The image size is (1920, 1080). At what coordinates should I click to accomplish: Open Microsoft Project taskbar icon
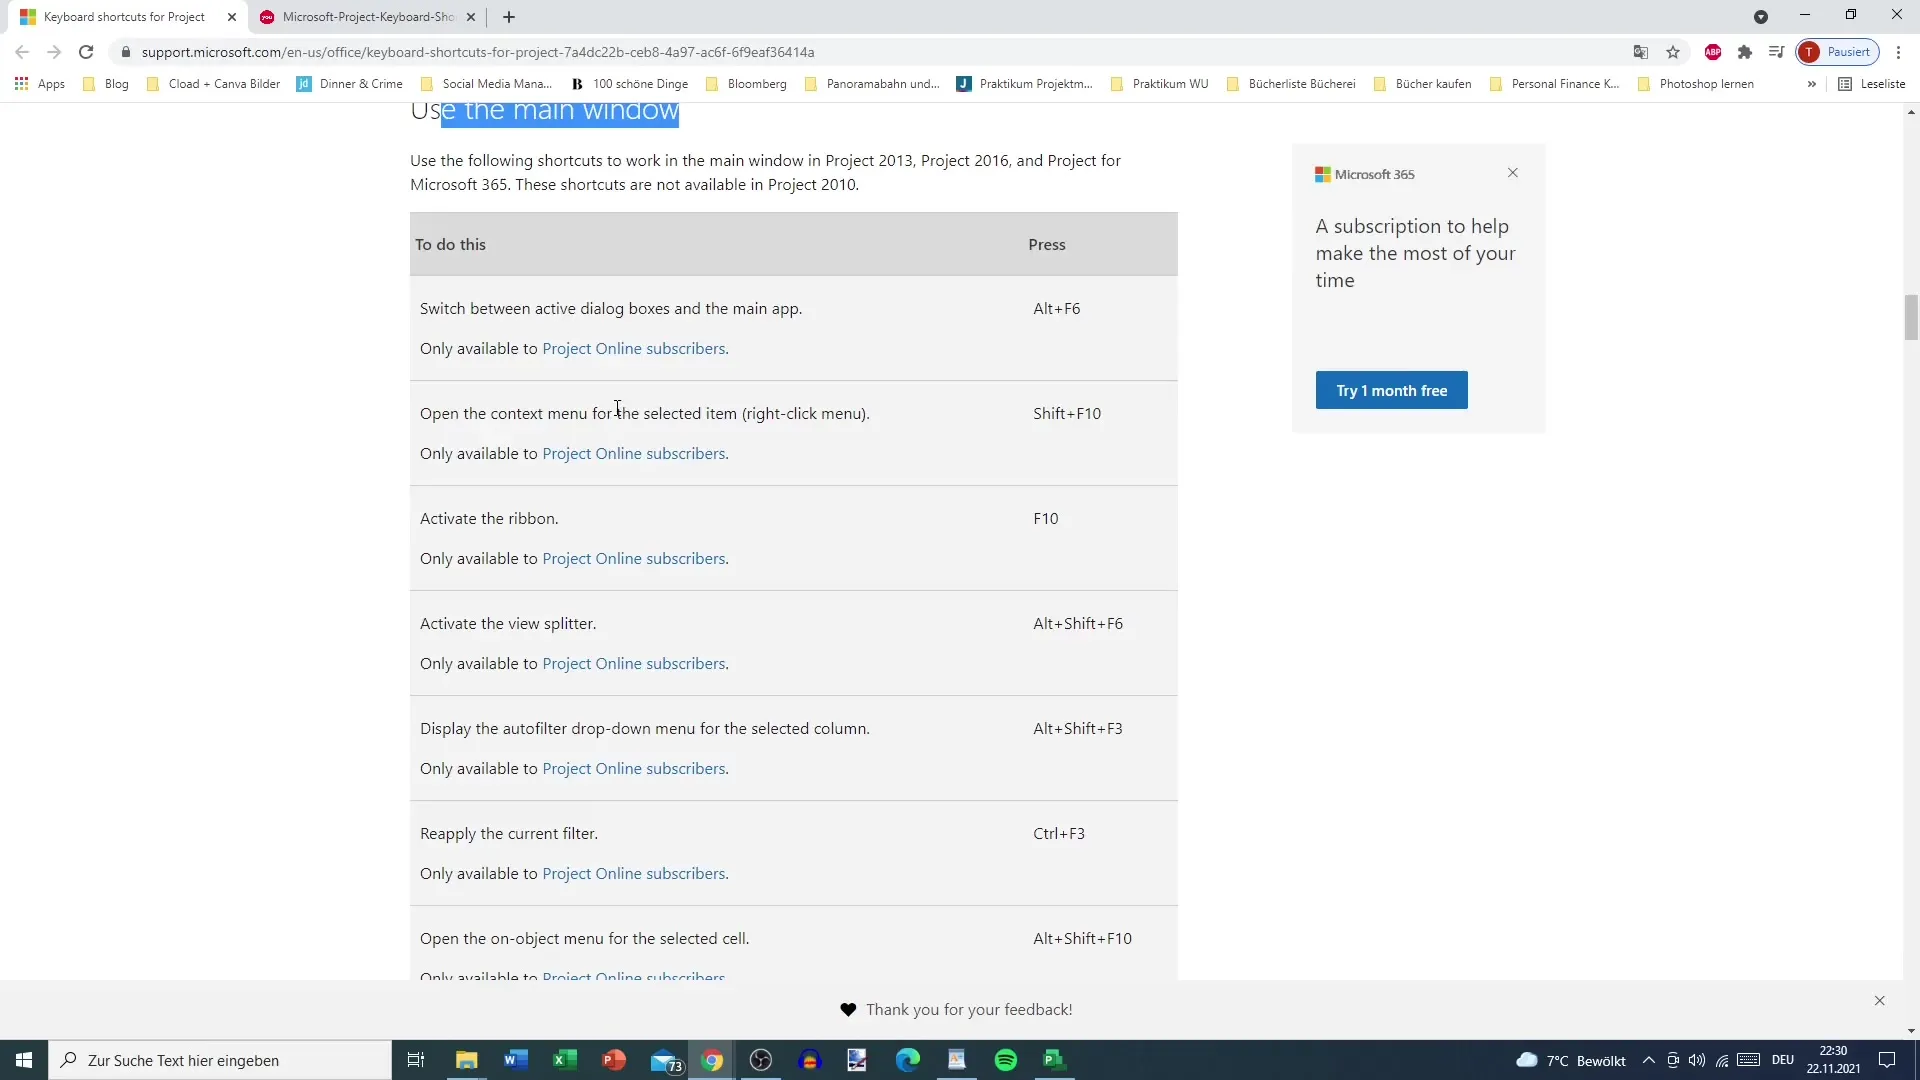click(1055, 1059)
